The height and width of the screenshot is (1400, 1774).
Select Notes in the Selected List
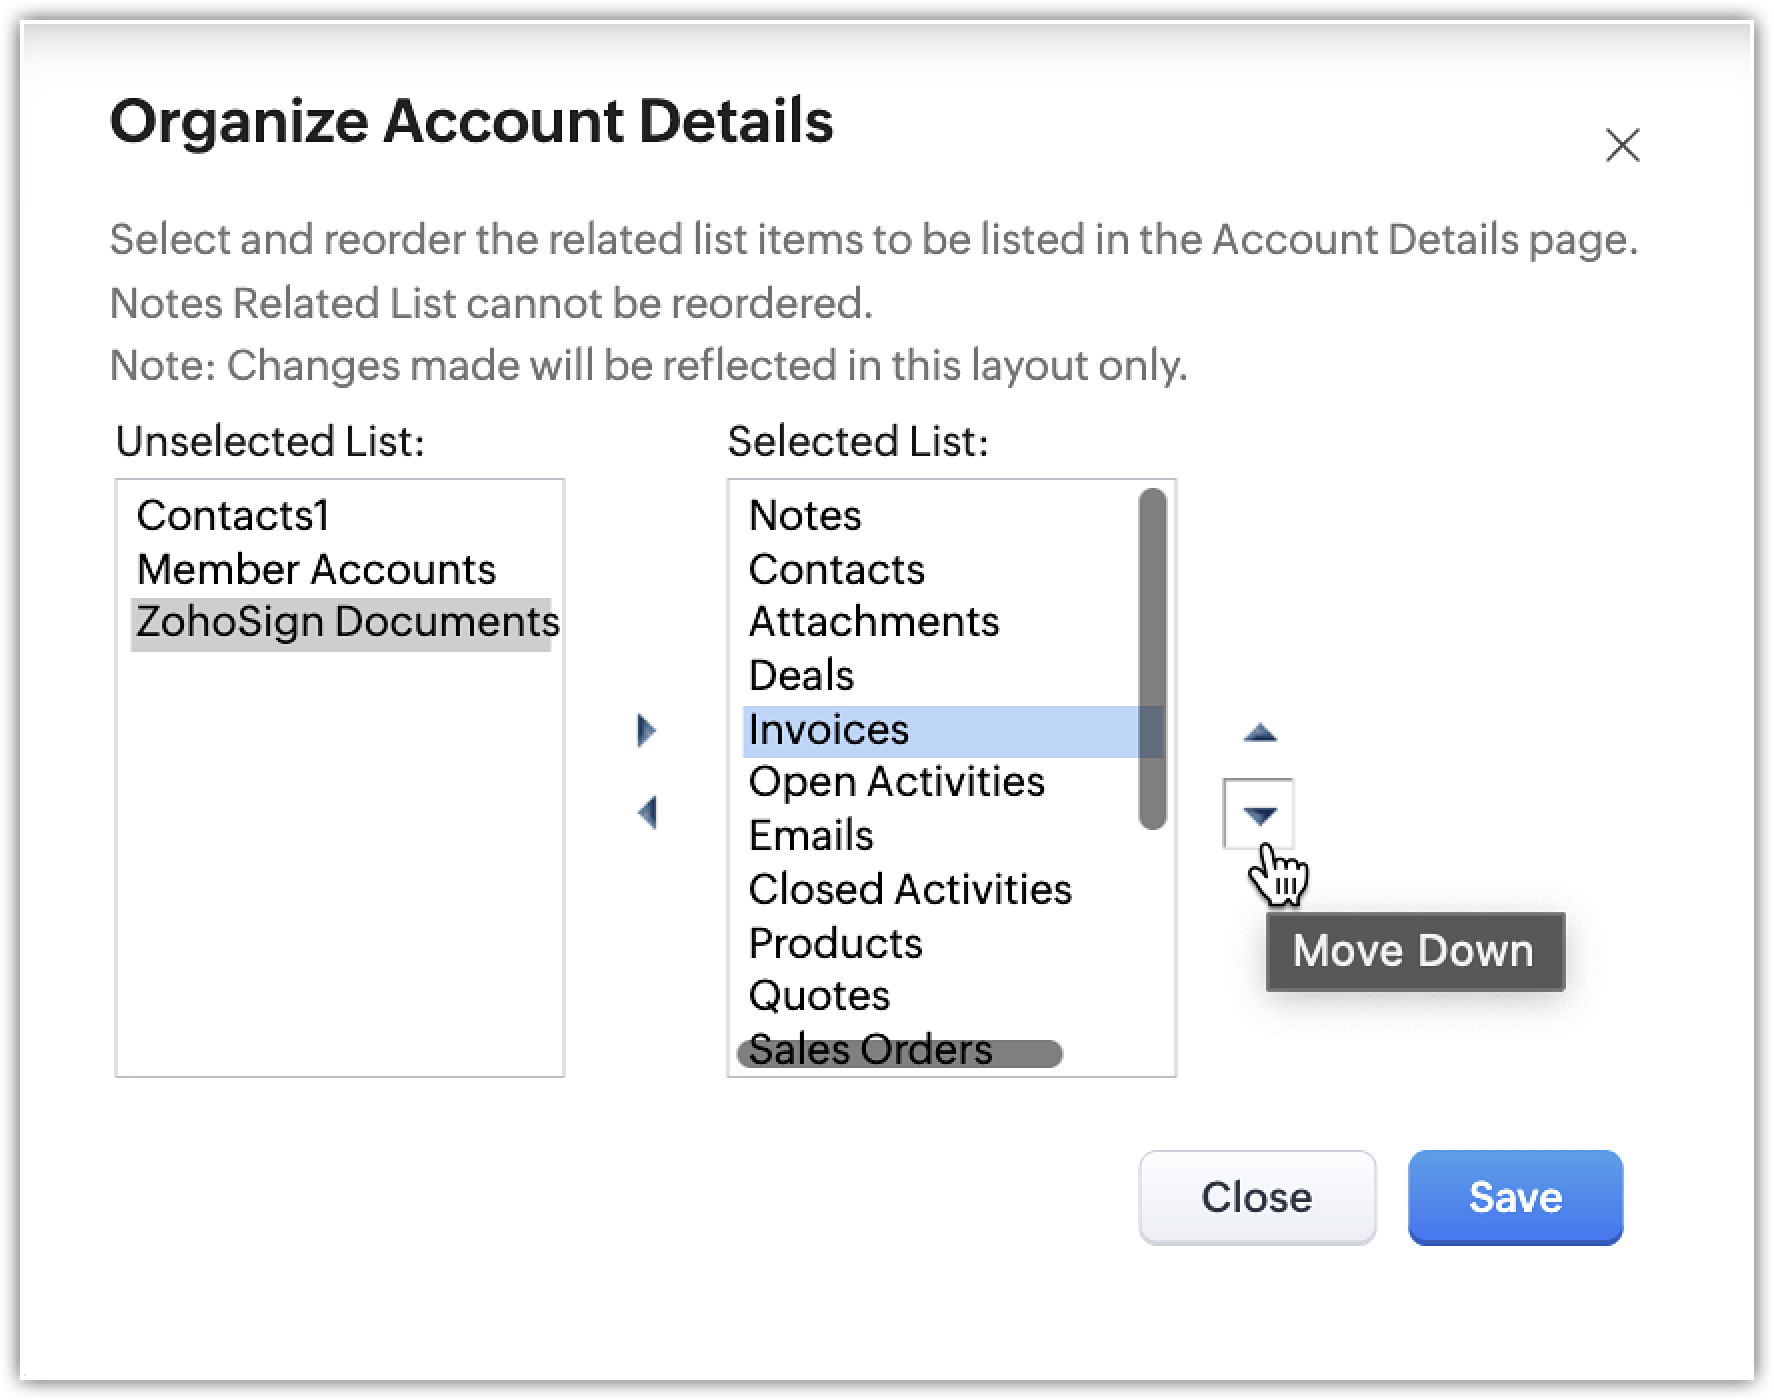(x=805, y=516)
